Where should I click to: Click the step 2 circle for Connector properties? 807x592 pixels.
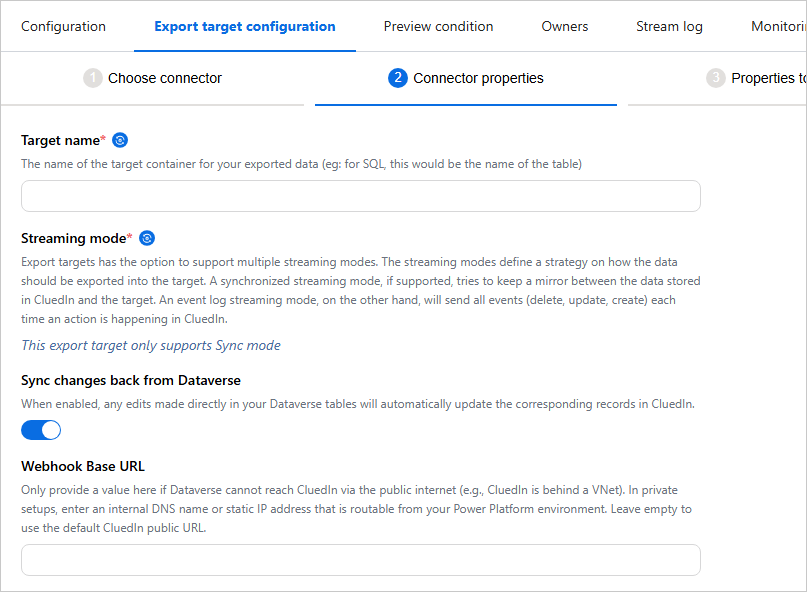(x=397, y=78)
